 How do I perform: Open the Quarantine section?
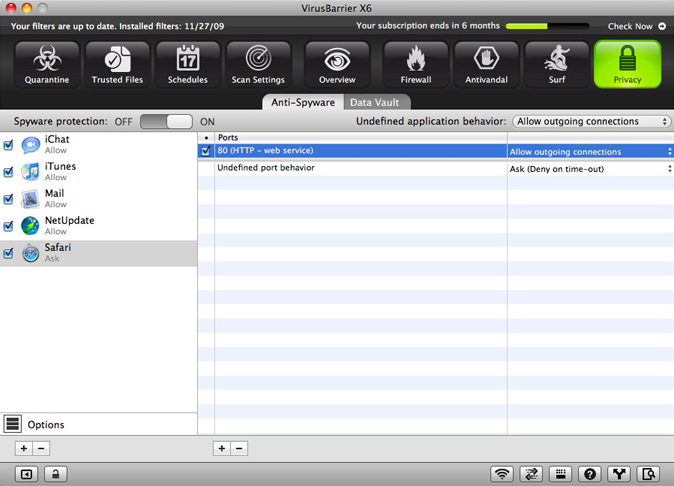pyautogui.click(x=47, y=64)
